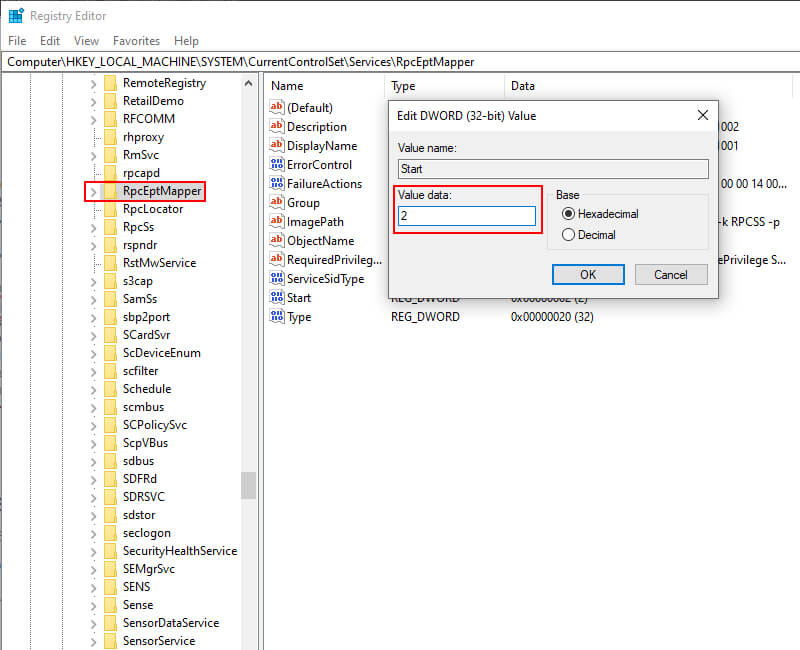
Task: Cancel the Edit DWORD dialog
Action: (x=671, y=274)
